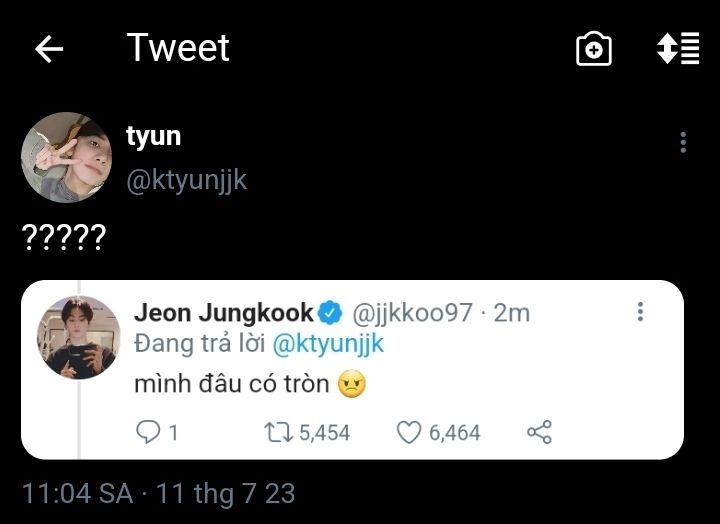Viewport: 720px width, 524px height.
Task: Tap the share icon on quoted tweet
Action: tap(539, 432)
